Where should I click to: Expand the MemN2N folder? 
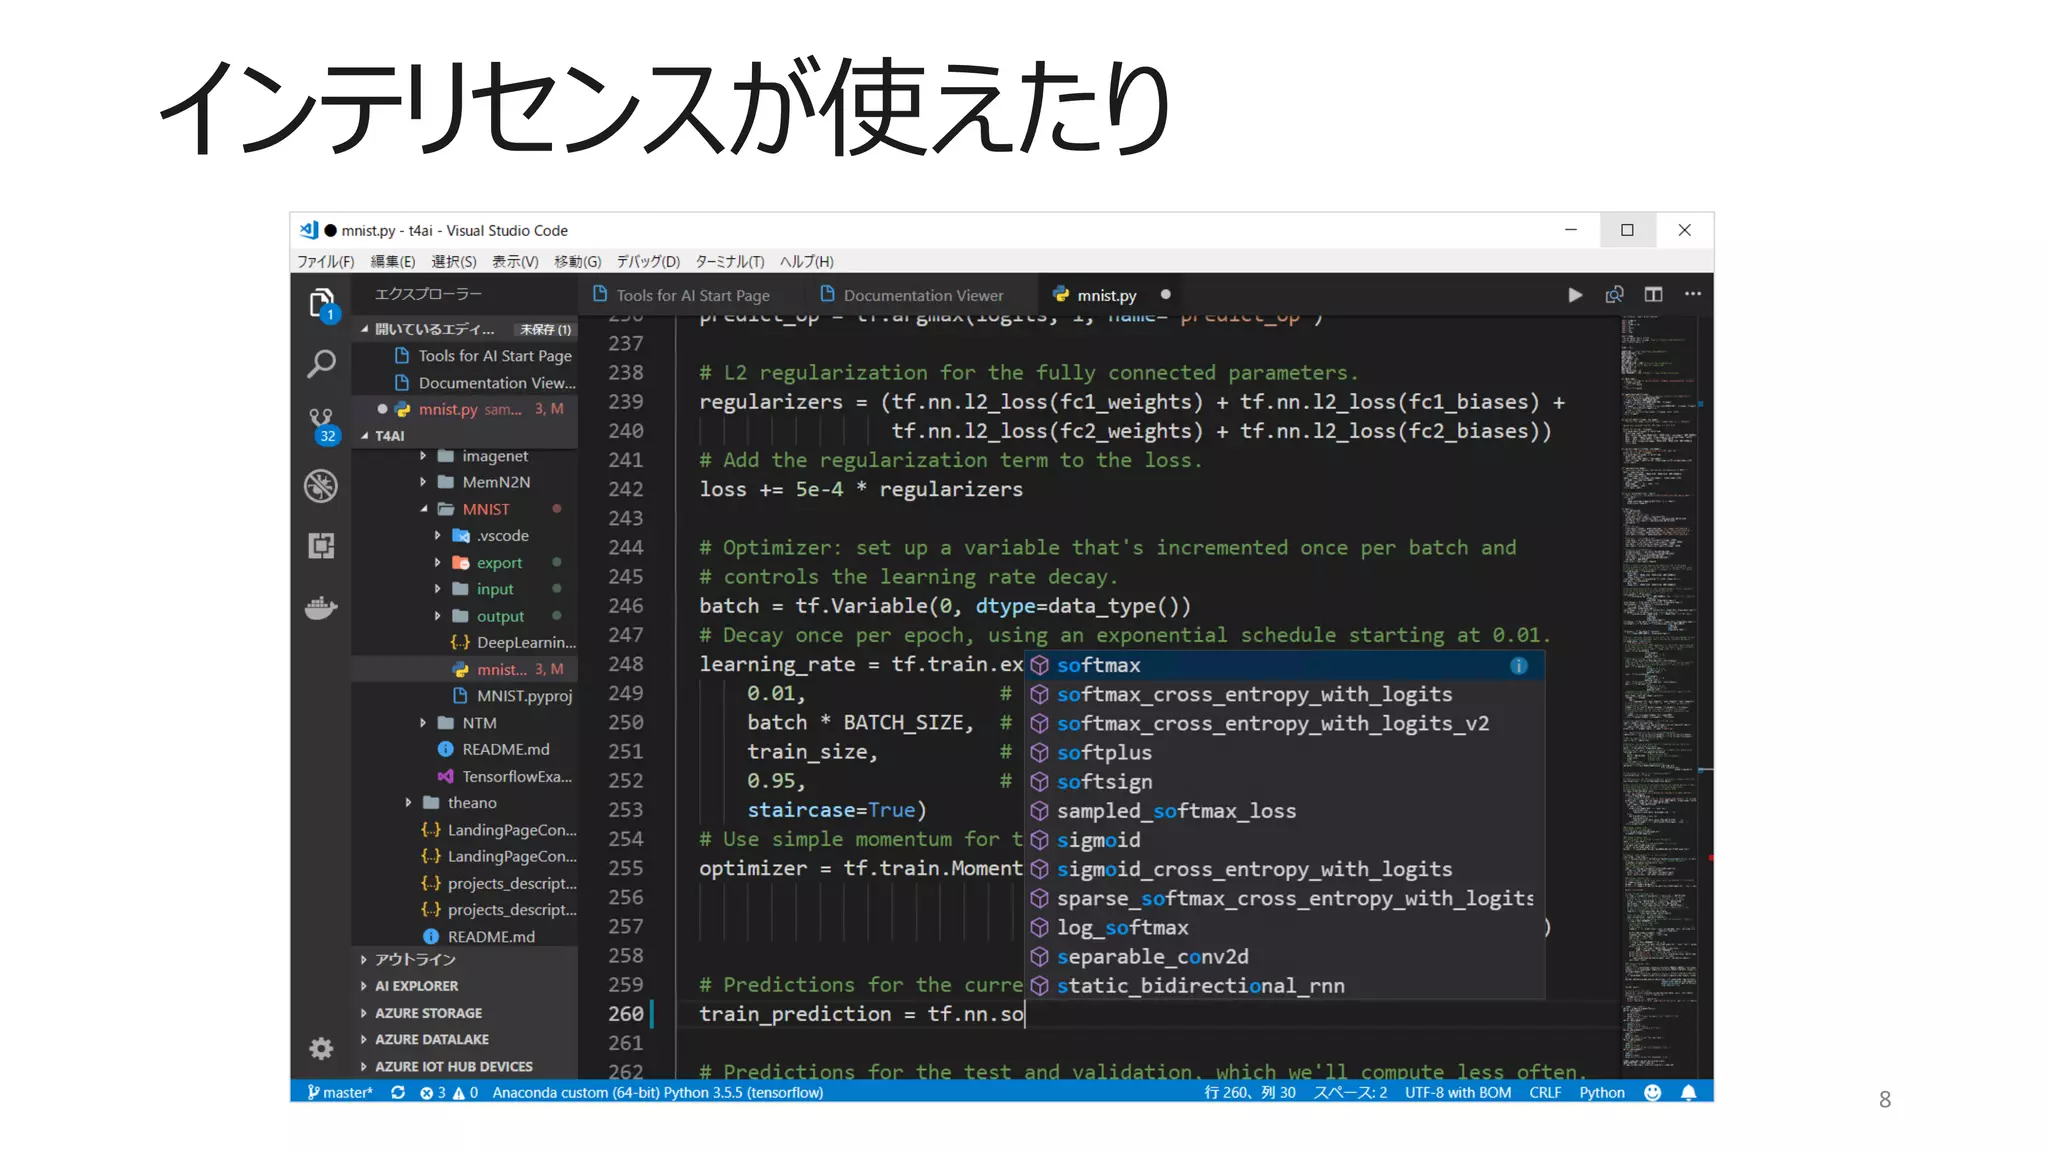423,482
